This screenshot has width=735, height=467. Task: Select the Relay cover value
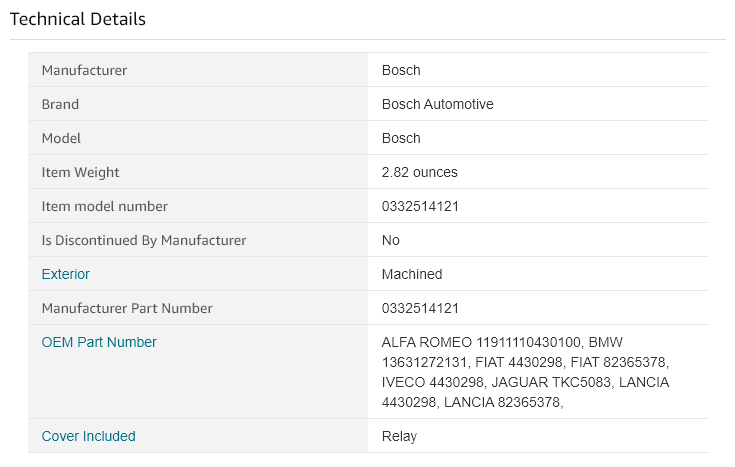tap(399, 436)
